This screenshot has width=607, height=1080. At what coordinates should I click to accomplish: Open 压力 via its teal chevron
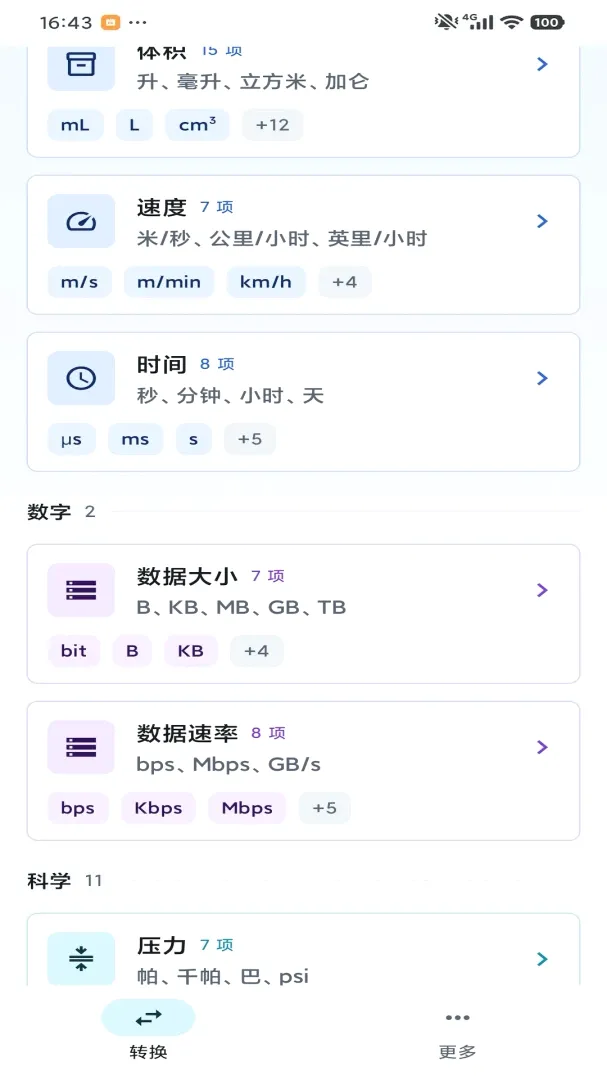[x=542, y=959]
